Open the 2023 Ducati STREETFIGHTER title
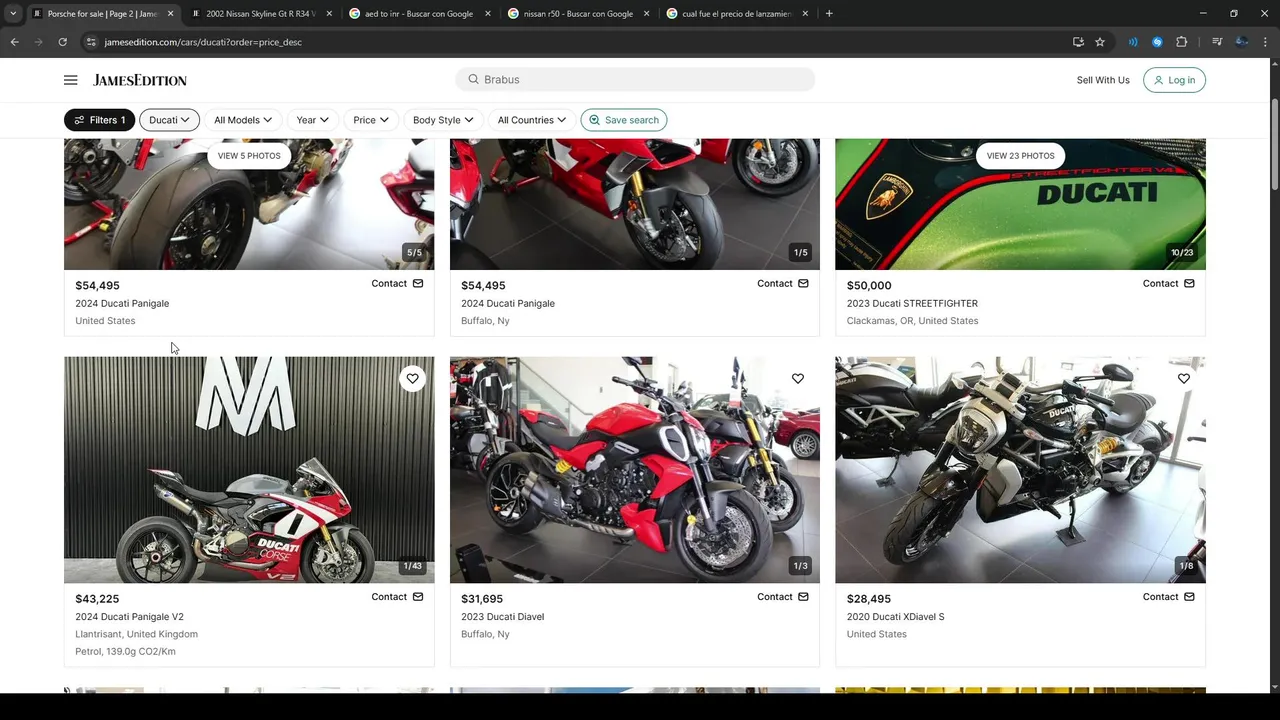This screenshot has height=720, width=1280. click(912, 303)
